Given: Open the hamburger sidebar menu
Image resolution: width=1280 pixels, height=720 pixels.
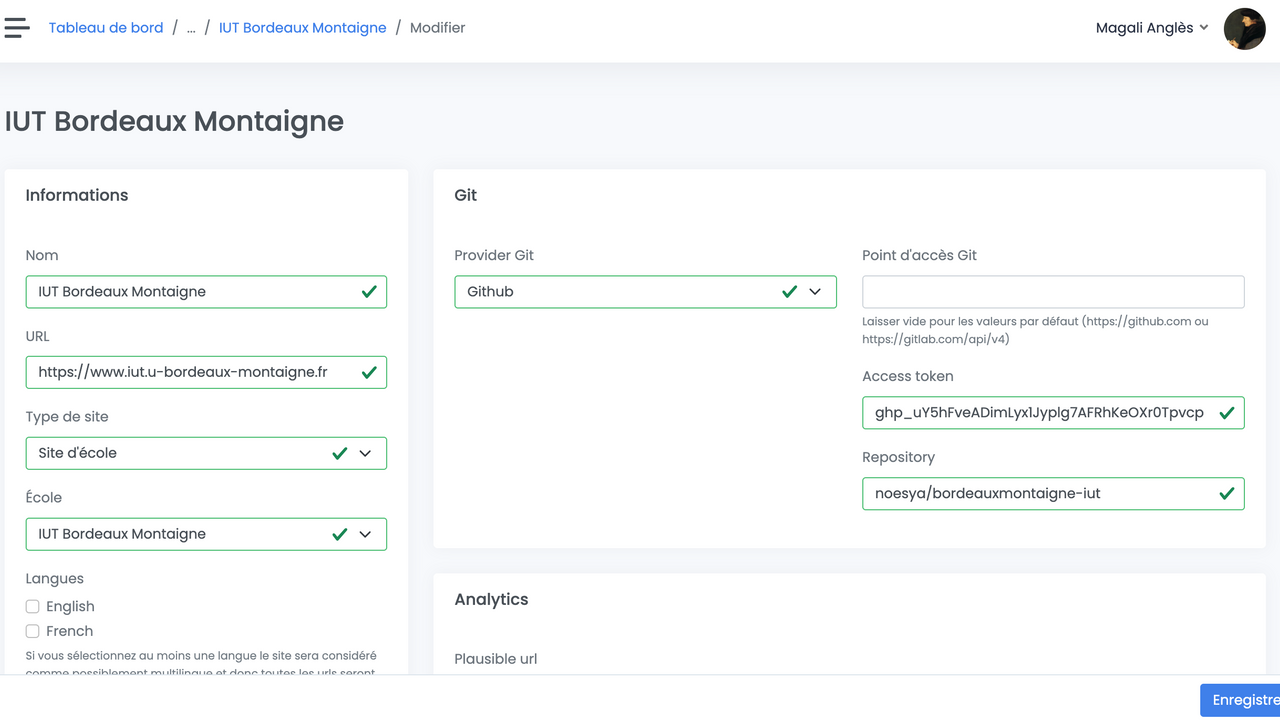Looking at the screenshot, I should (17, 28).
